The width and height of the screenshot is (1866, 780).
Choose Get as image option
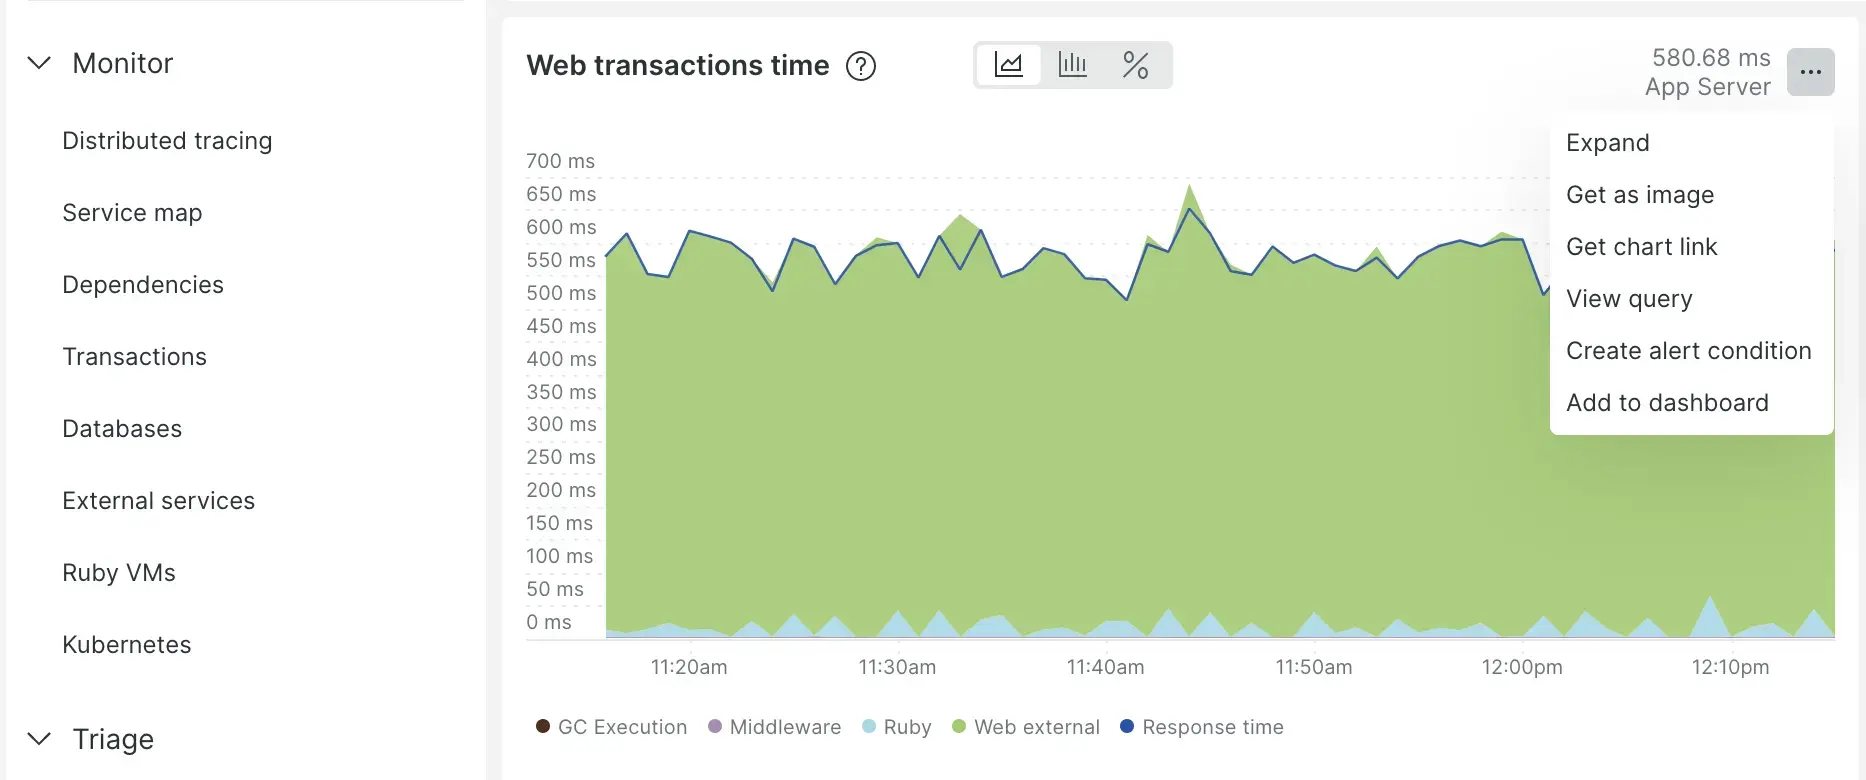click(x=1640, y=194)
